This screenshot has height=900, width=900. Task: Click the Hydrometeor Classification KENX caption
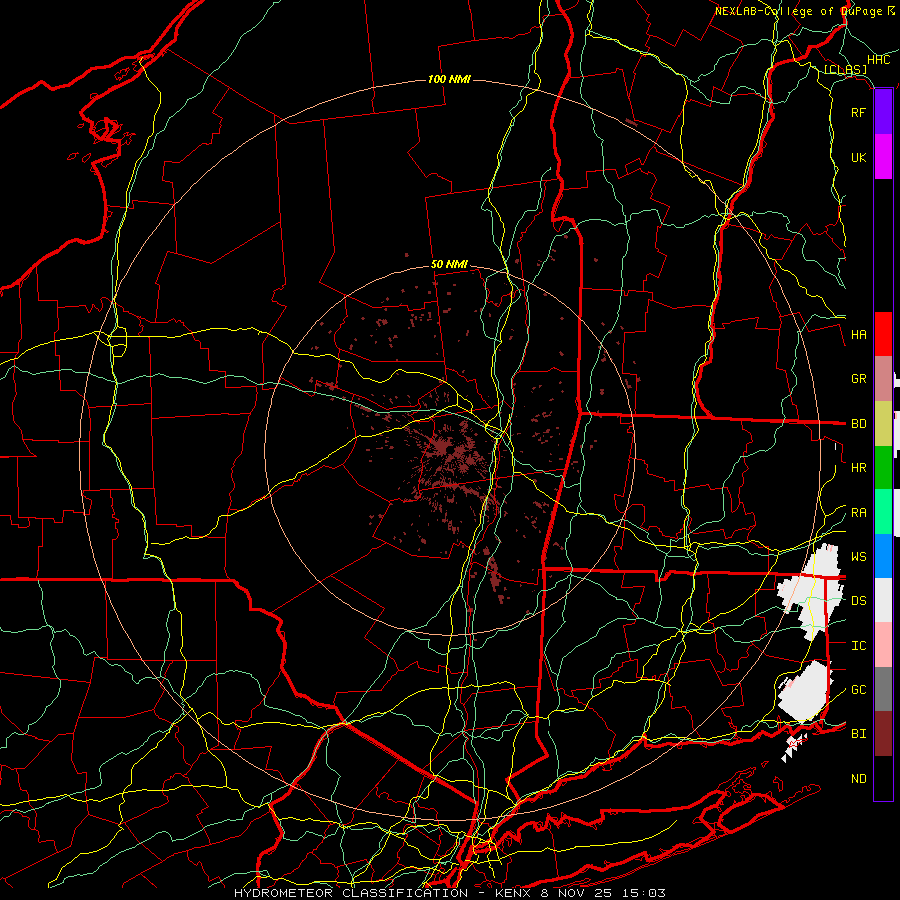coord(450,893)
